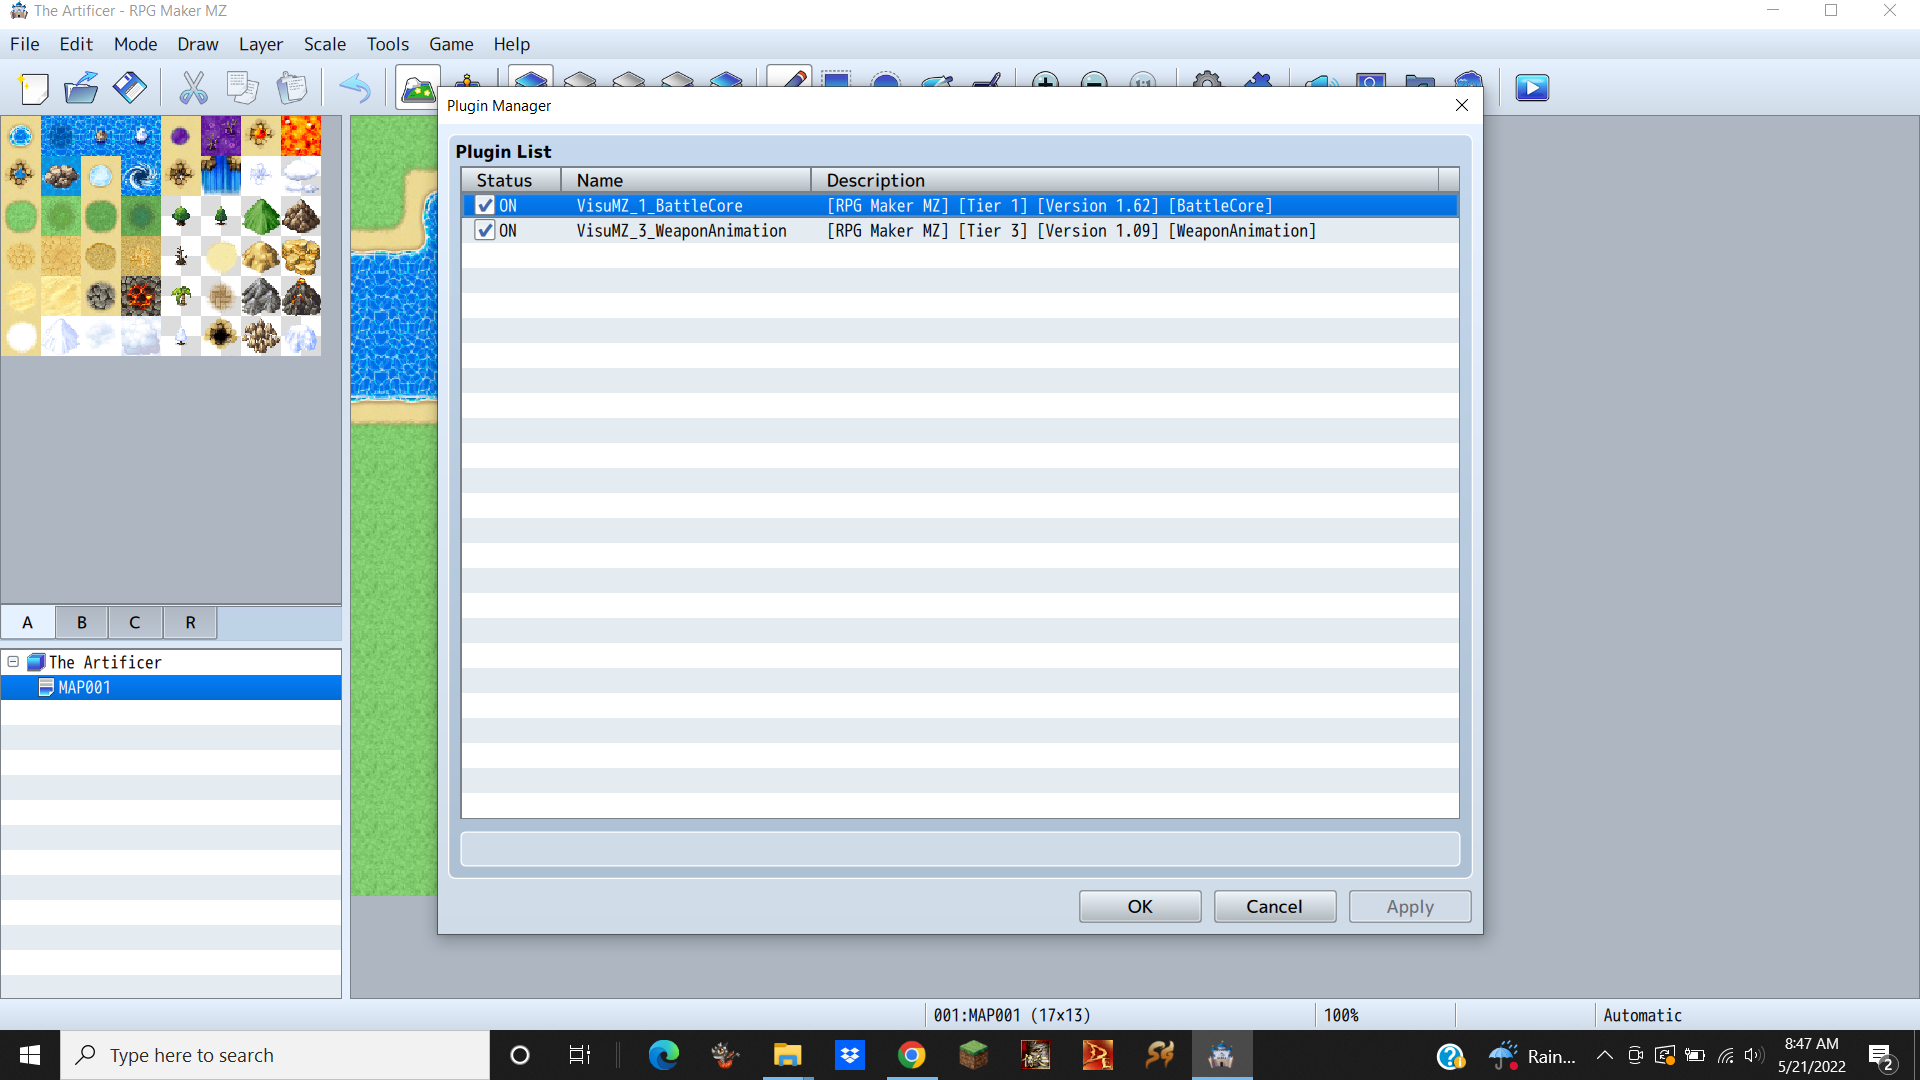
Task: Click the taskbar search box
Action: point(275,1055)
